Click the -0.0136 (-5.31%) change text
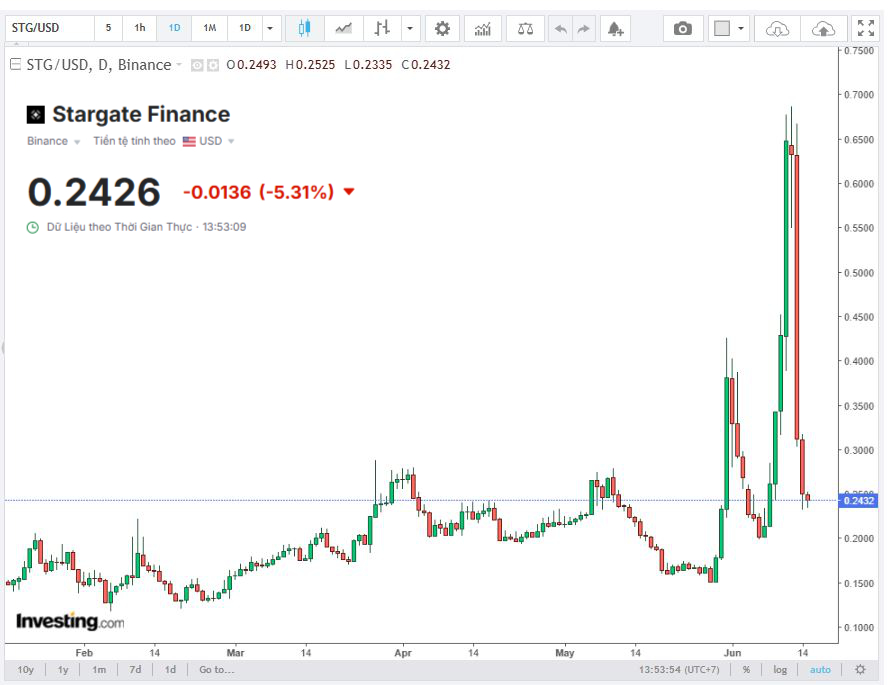This screenshot has height=685, width=888. point(259,192)
